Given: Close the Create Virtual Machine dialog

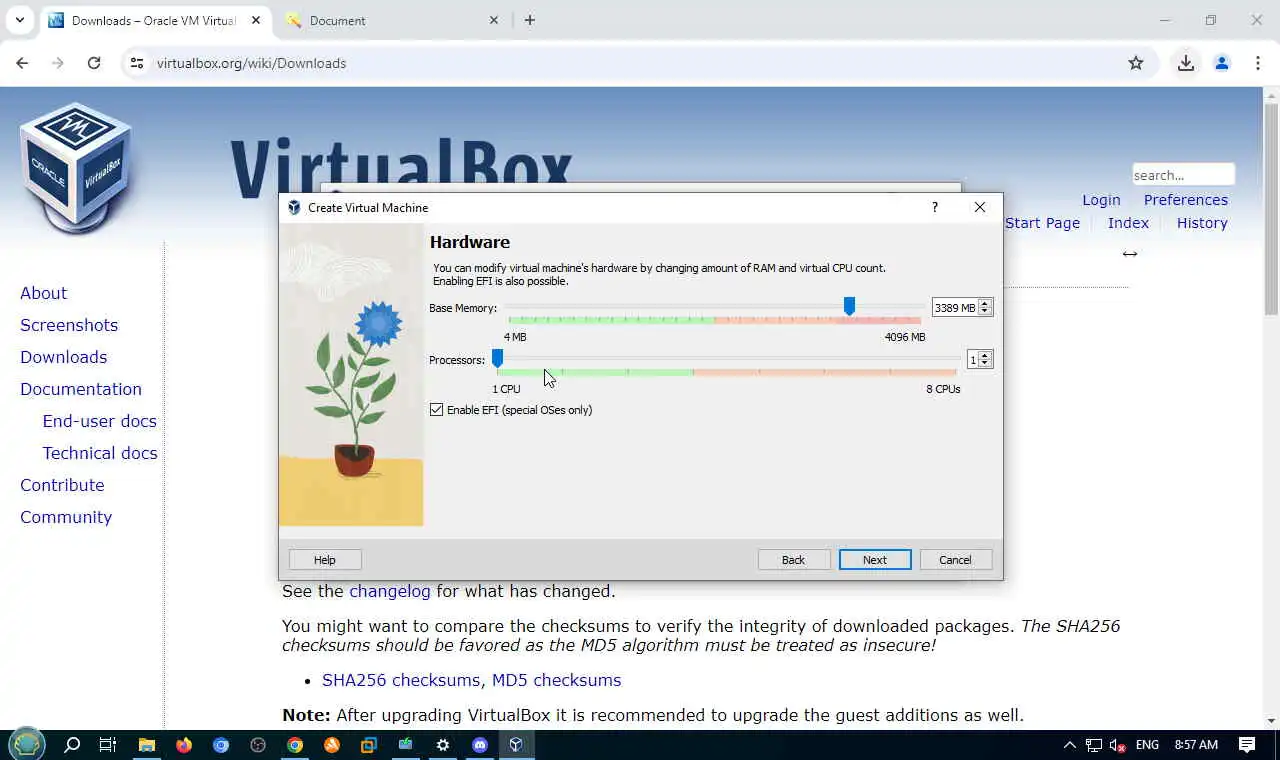Looking at the screenshot, I should point(980,207).
